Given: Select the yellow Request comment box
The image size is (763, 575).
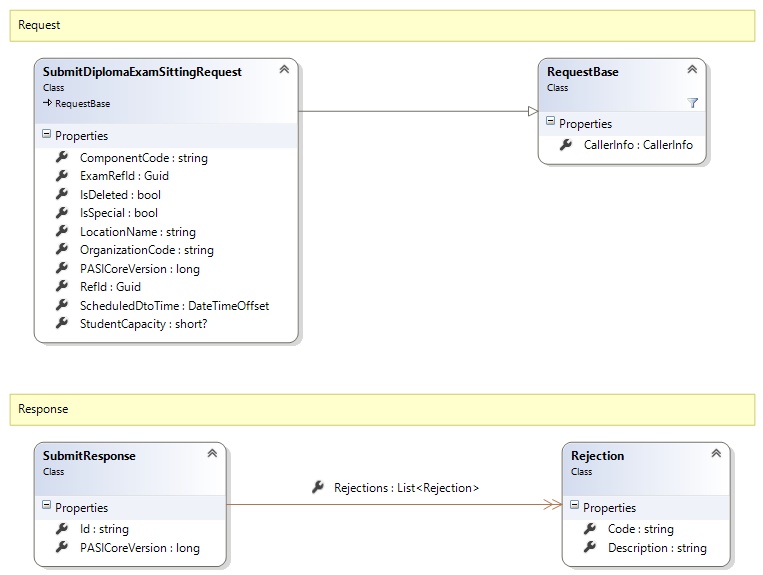Looking at the screenshot, I should click(x=381, y=25).
